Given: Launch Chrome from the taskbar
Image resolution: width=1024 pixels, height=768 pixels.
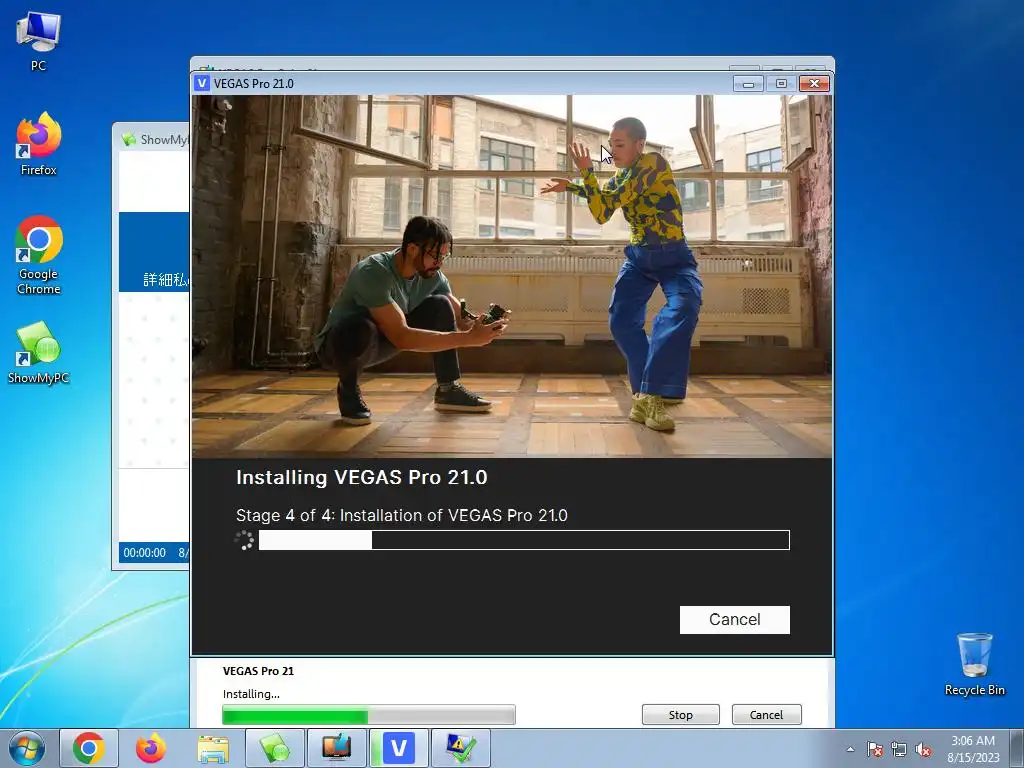Looking at the screenshot, I should point(89,748).
